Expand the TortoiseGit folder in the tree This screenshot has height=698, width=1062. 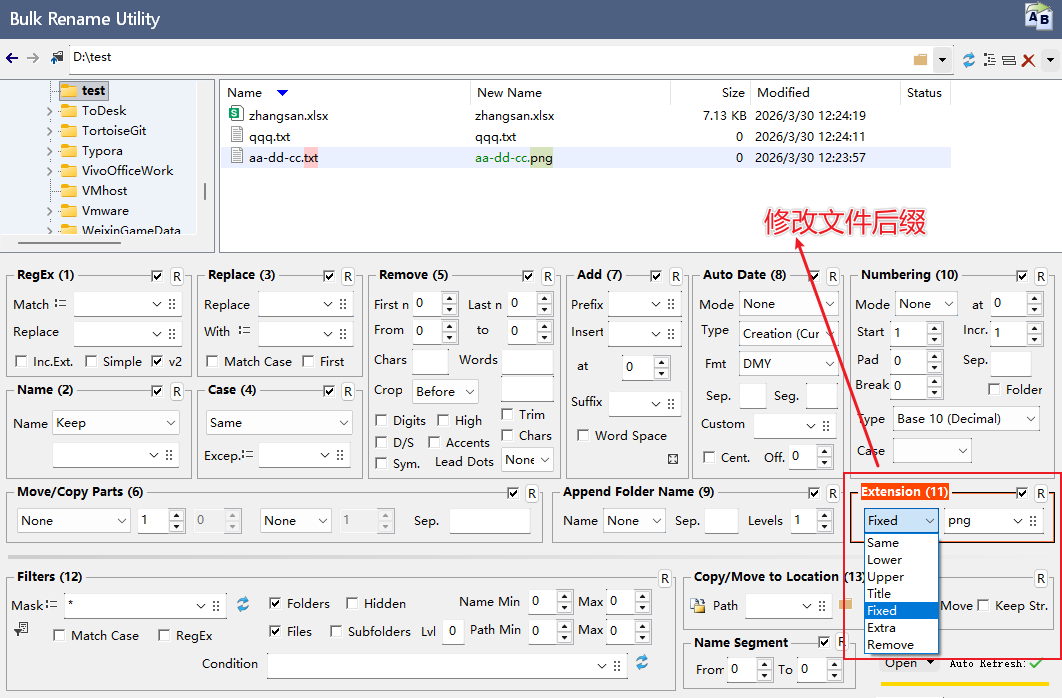pos(50,131)
